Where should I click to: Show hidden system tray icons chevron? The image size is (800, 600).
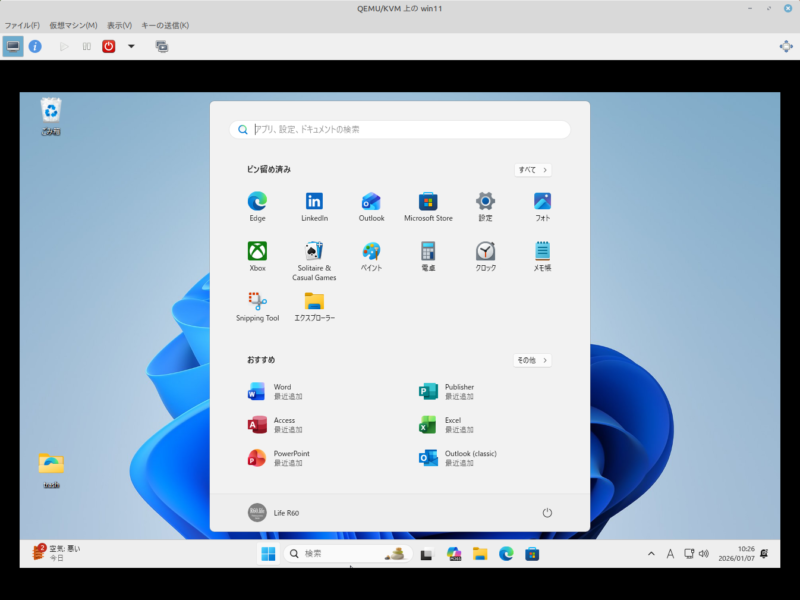tap(652, 554)
